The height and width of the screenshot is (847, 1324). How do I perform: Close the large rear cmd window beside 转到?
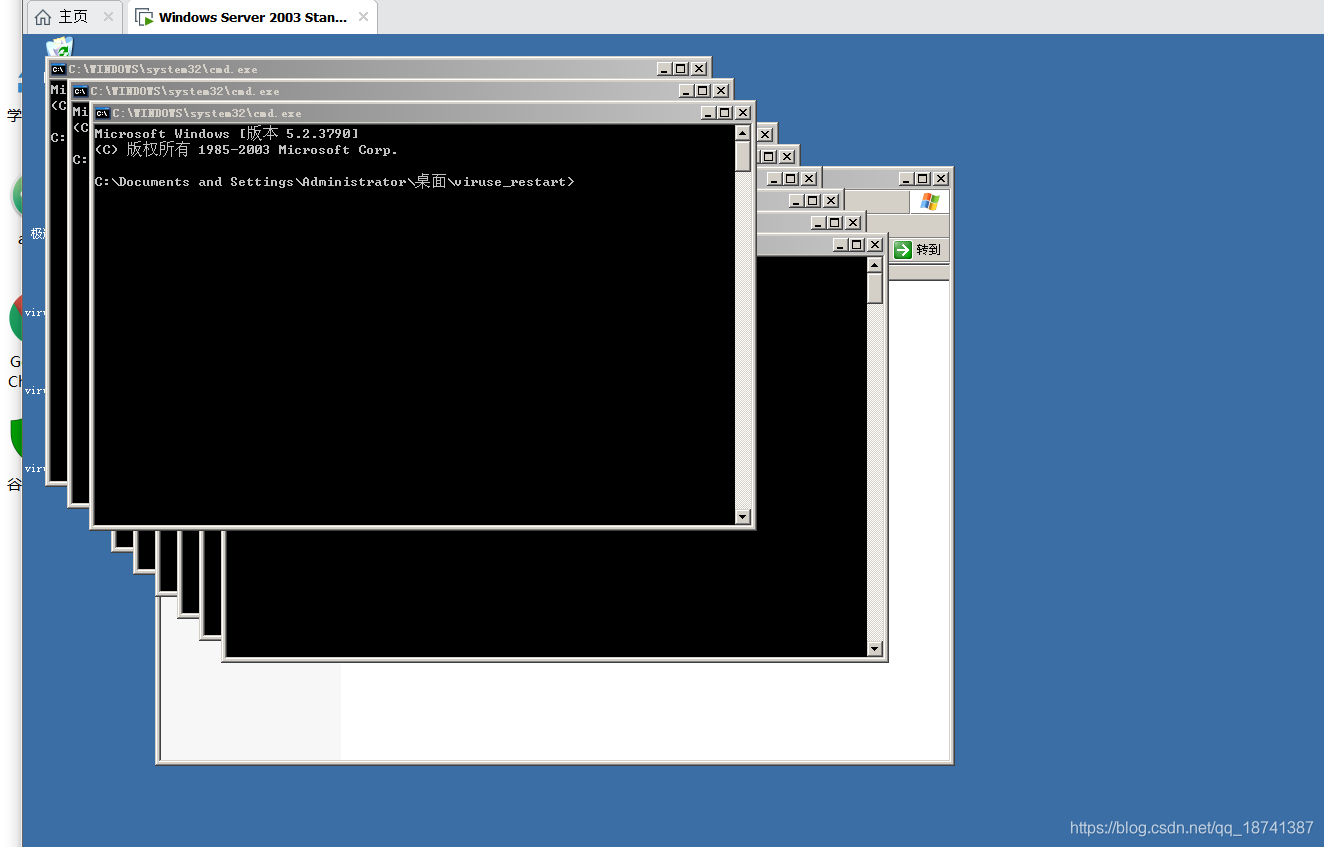click(875, 245)
